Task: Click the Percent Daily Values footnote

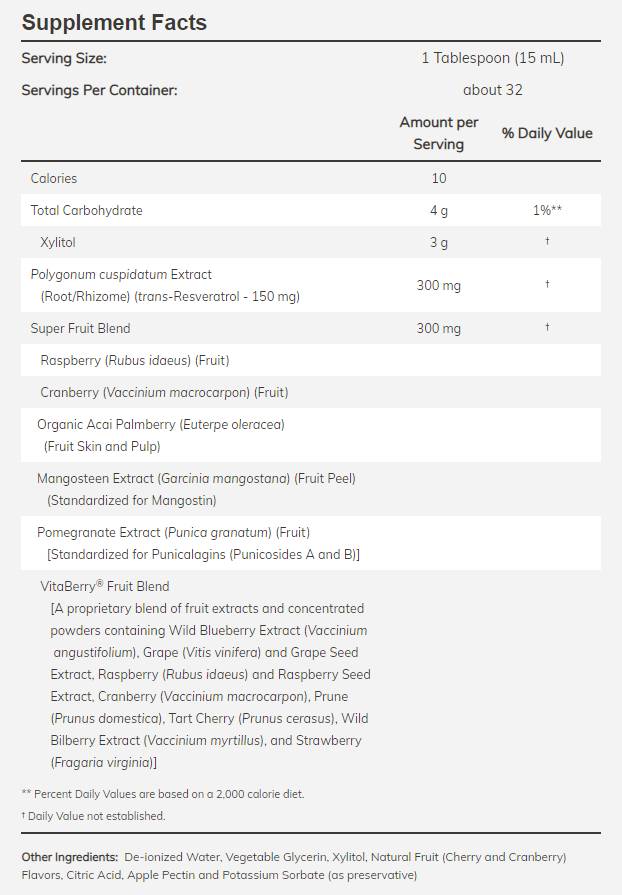Action: [x=163, y=794]
